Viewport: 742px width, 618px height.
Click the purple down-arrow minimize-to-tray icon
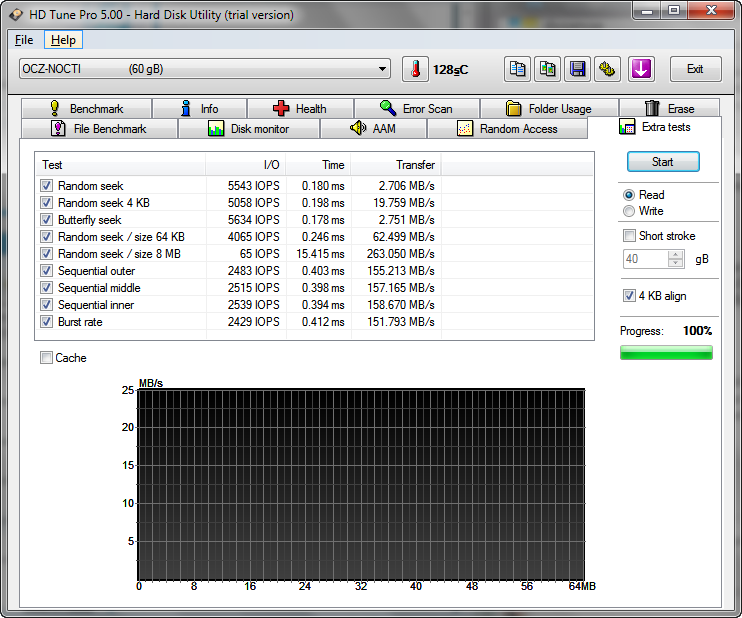(x=641, y=69)
